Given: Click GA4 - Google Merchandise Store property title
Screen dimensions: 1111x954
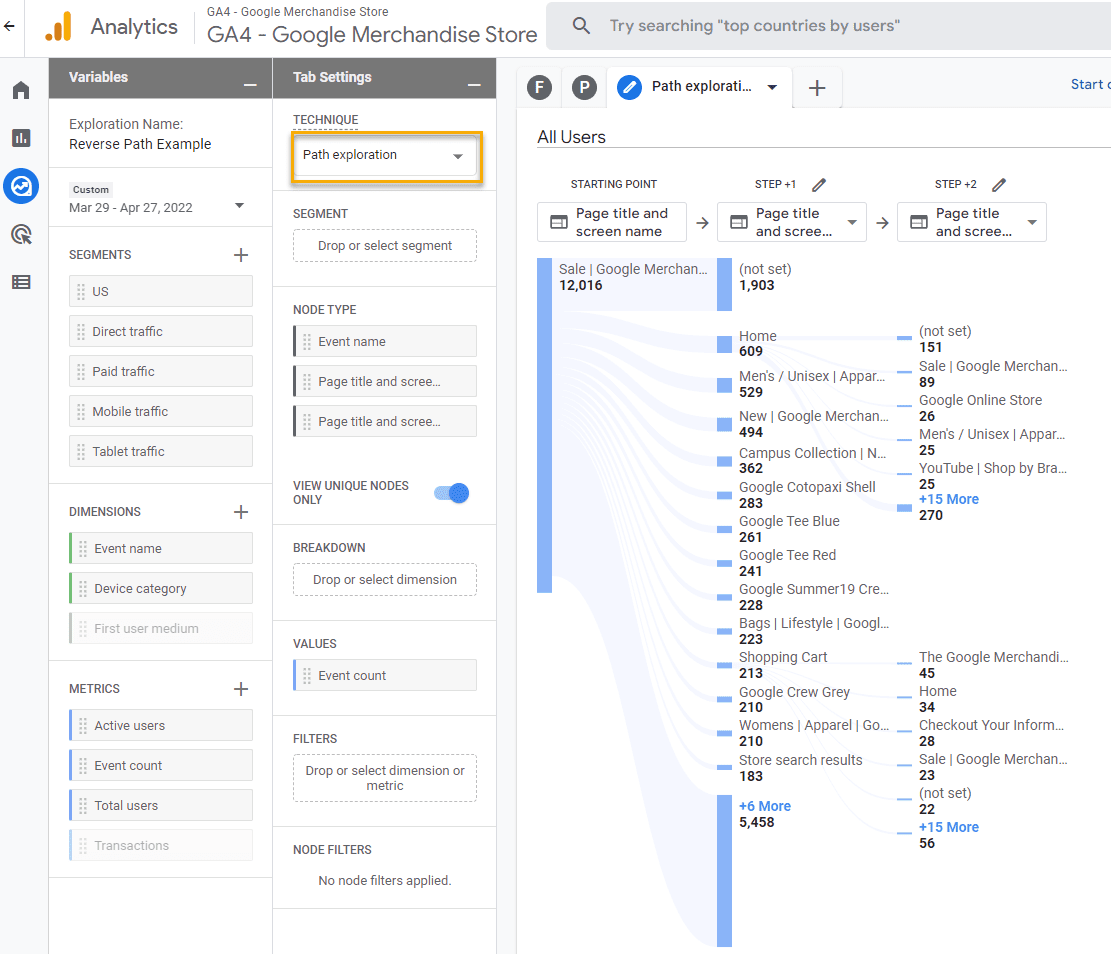Looking at the screenshot, I should [372, 35].
